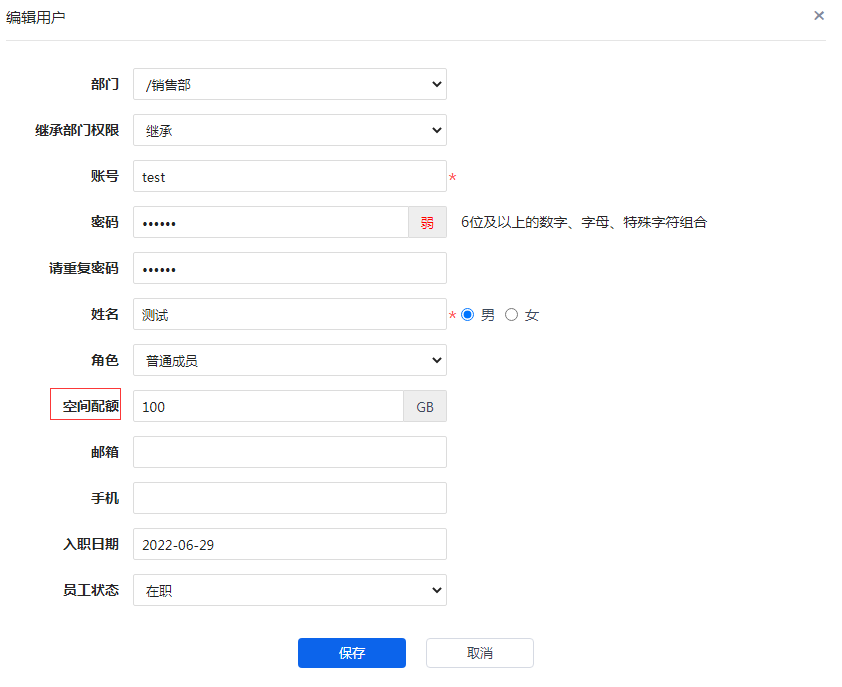
Task: Expand the 继承部门权限 dropdown
Action: (x=289, y=131)
